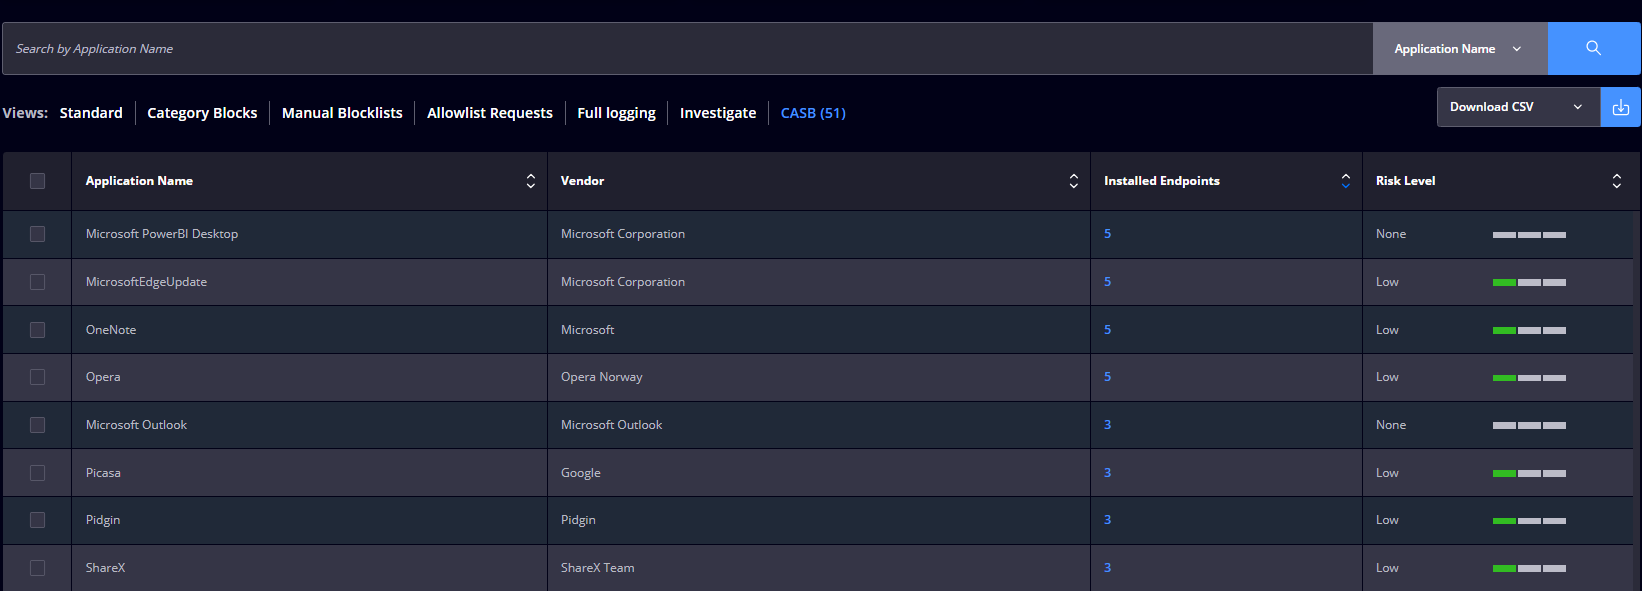Viewport: 1642px width, 591px height.
Task: Toggle the select-all header checkbox
Action: click(x=37, y=181)
